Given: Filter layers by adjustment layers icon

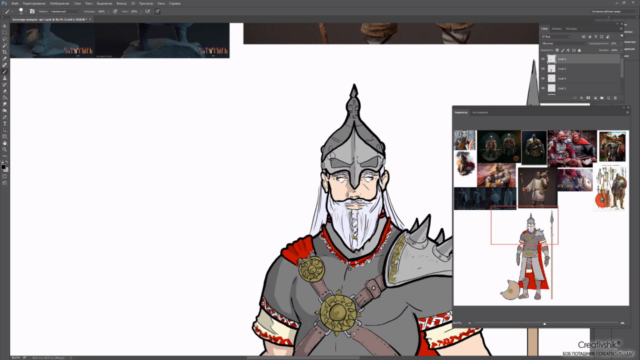Looking at the screenshot, I should click(x=590, y=37).
